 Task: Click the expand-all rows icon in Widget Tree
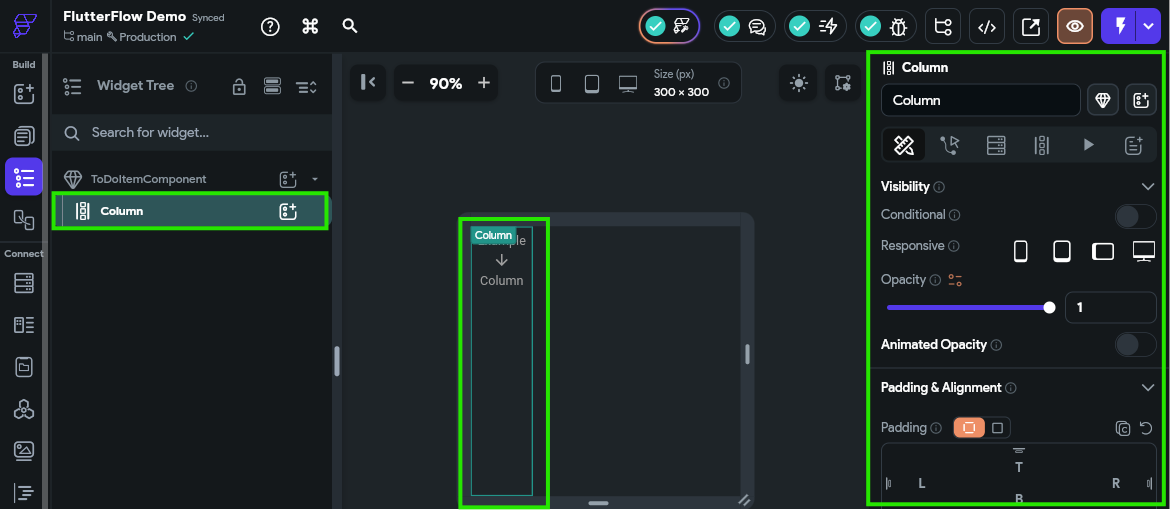272,87
